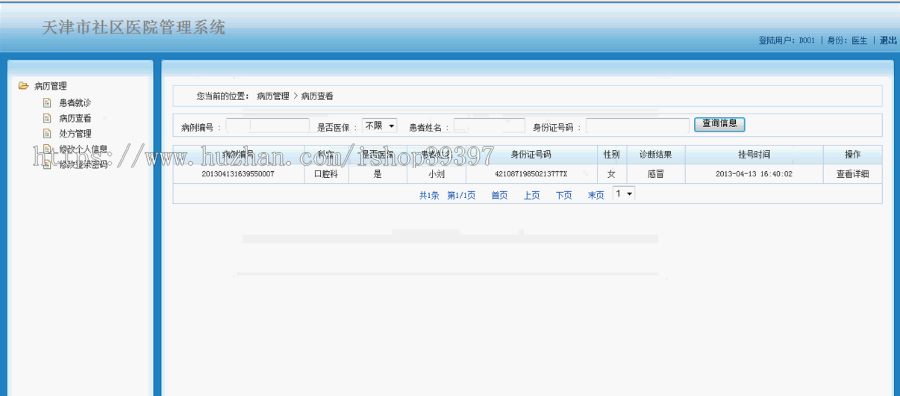
Task: Focus the 患者姓名 search input field
Action: click(489, 126)
